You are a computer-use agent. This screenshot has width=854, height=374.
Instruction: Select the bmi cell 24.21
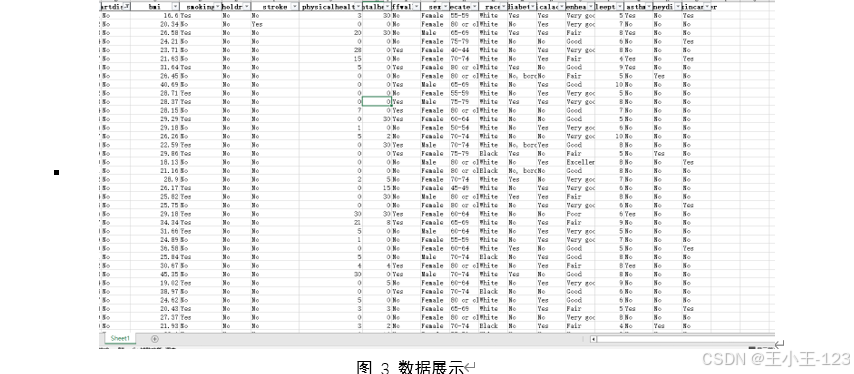point(155,41)
